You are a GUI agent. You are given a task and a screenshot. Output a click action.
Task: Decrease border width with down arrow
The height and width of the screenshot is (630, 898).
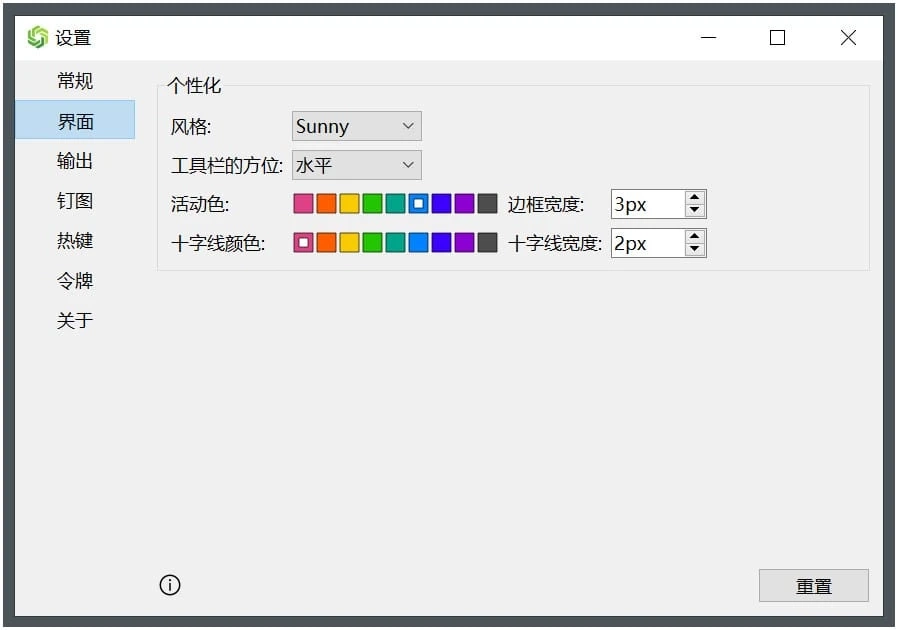[695, 210]
